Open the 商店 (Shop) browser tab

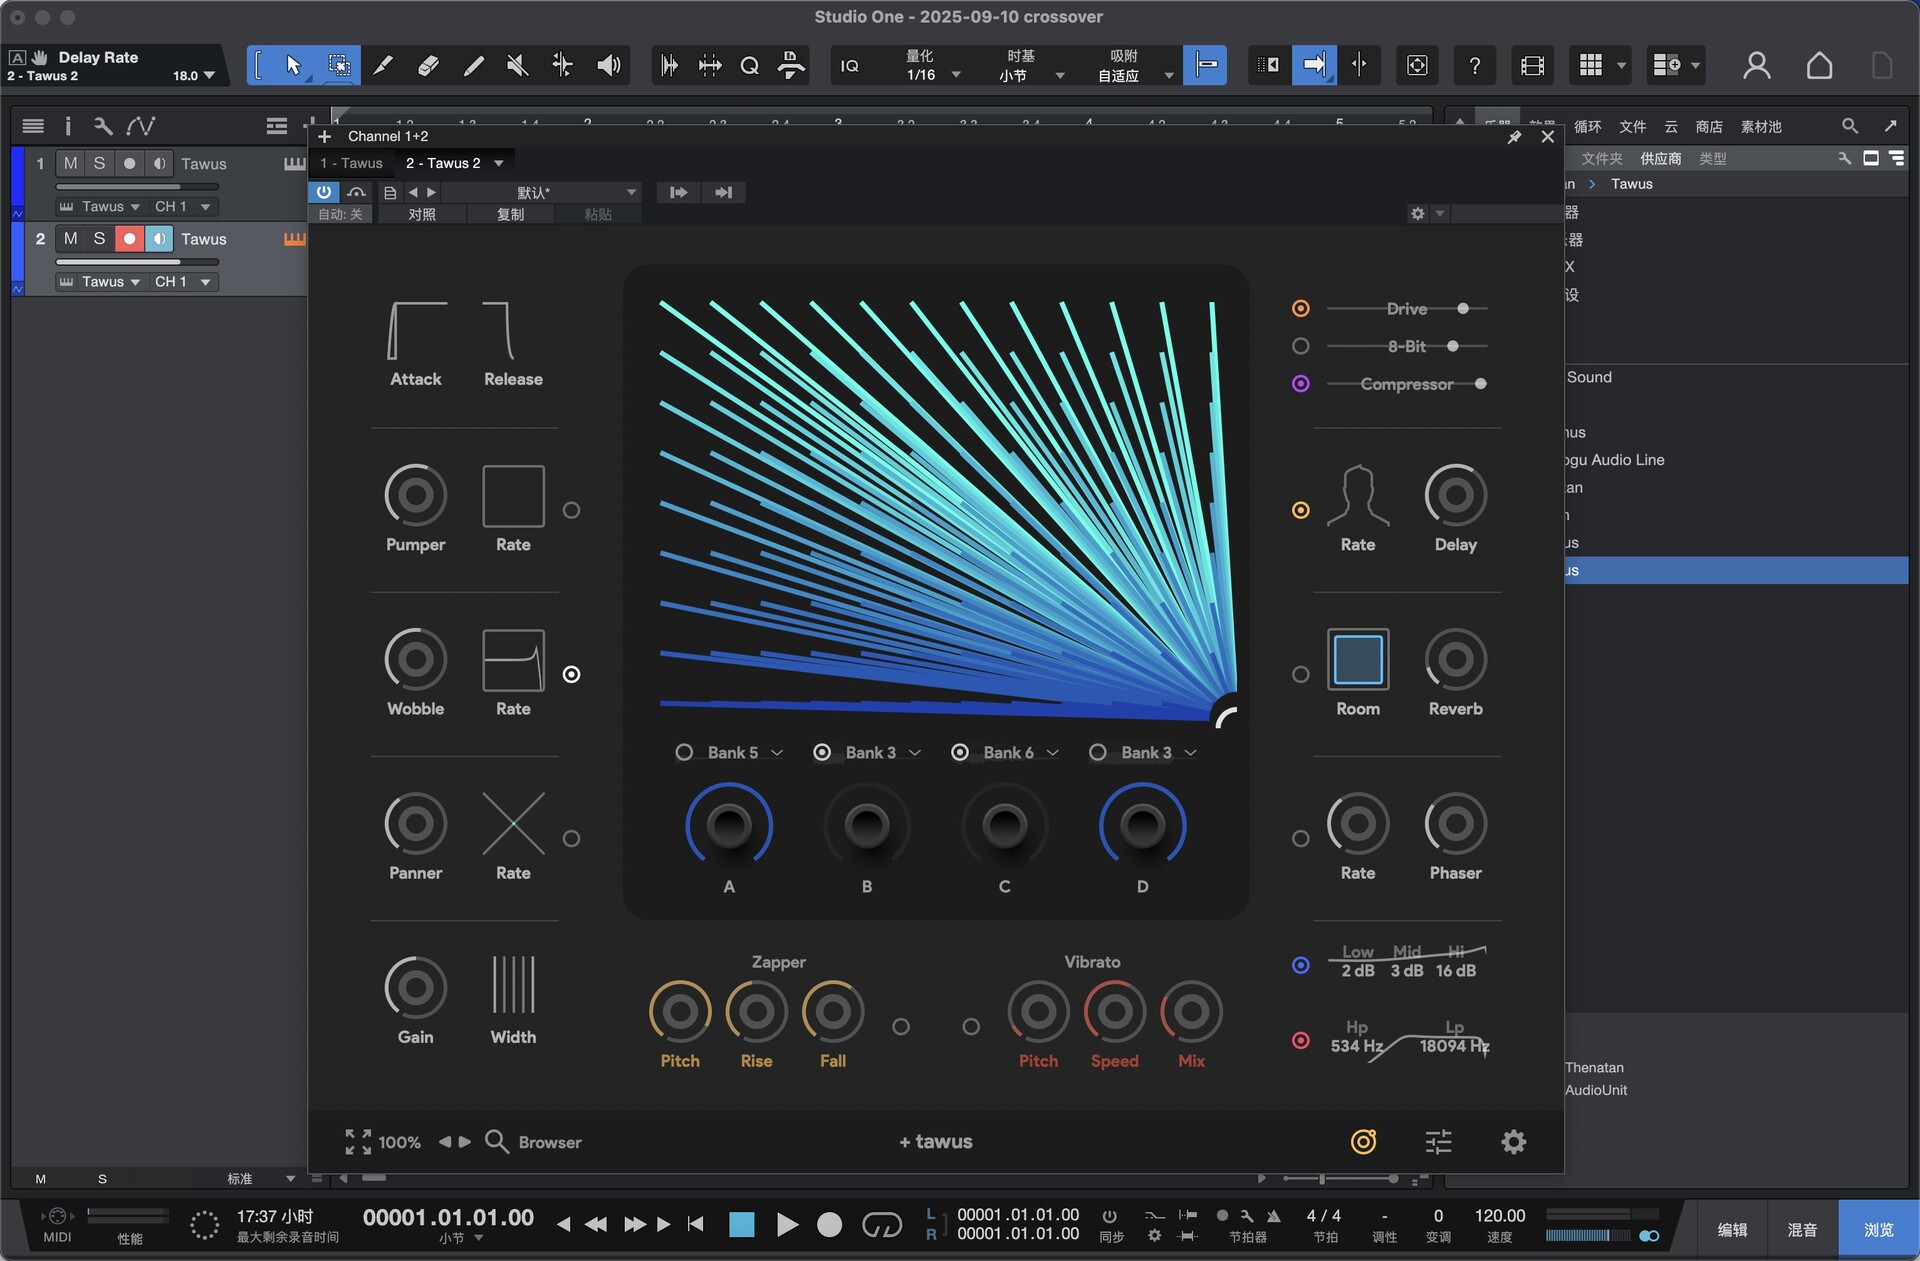(x=1708, y=127)
